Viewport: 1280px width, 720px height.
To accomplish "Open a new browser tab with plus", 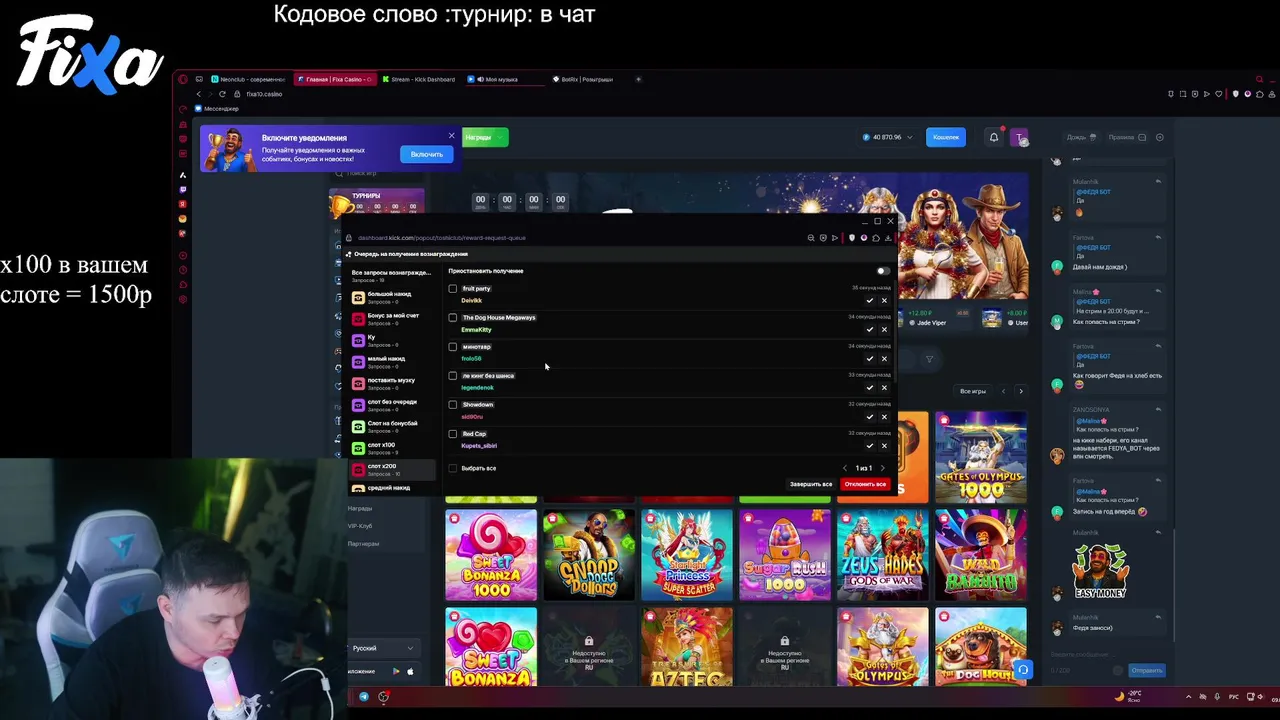I will coord(639,79).
